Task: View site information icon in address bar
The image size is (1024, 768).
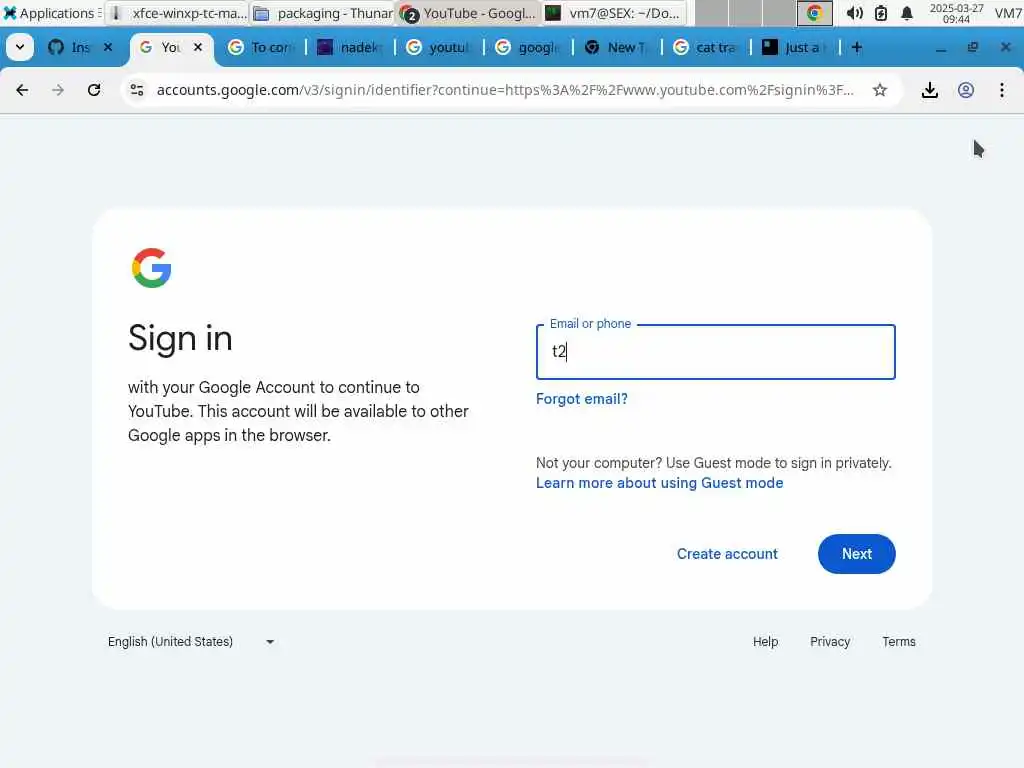Action: (x=137, y=90)
